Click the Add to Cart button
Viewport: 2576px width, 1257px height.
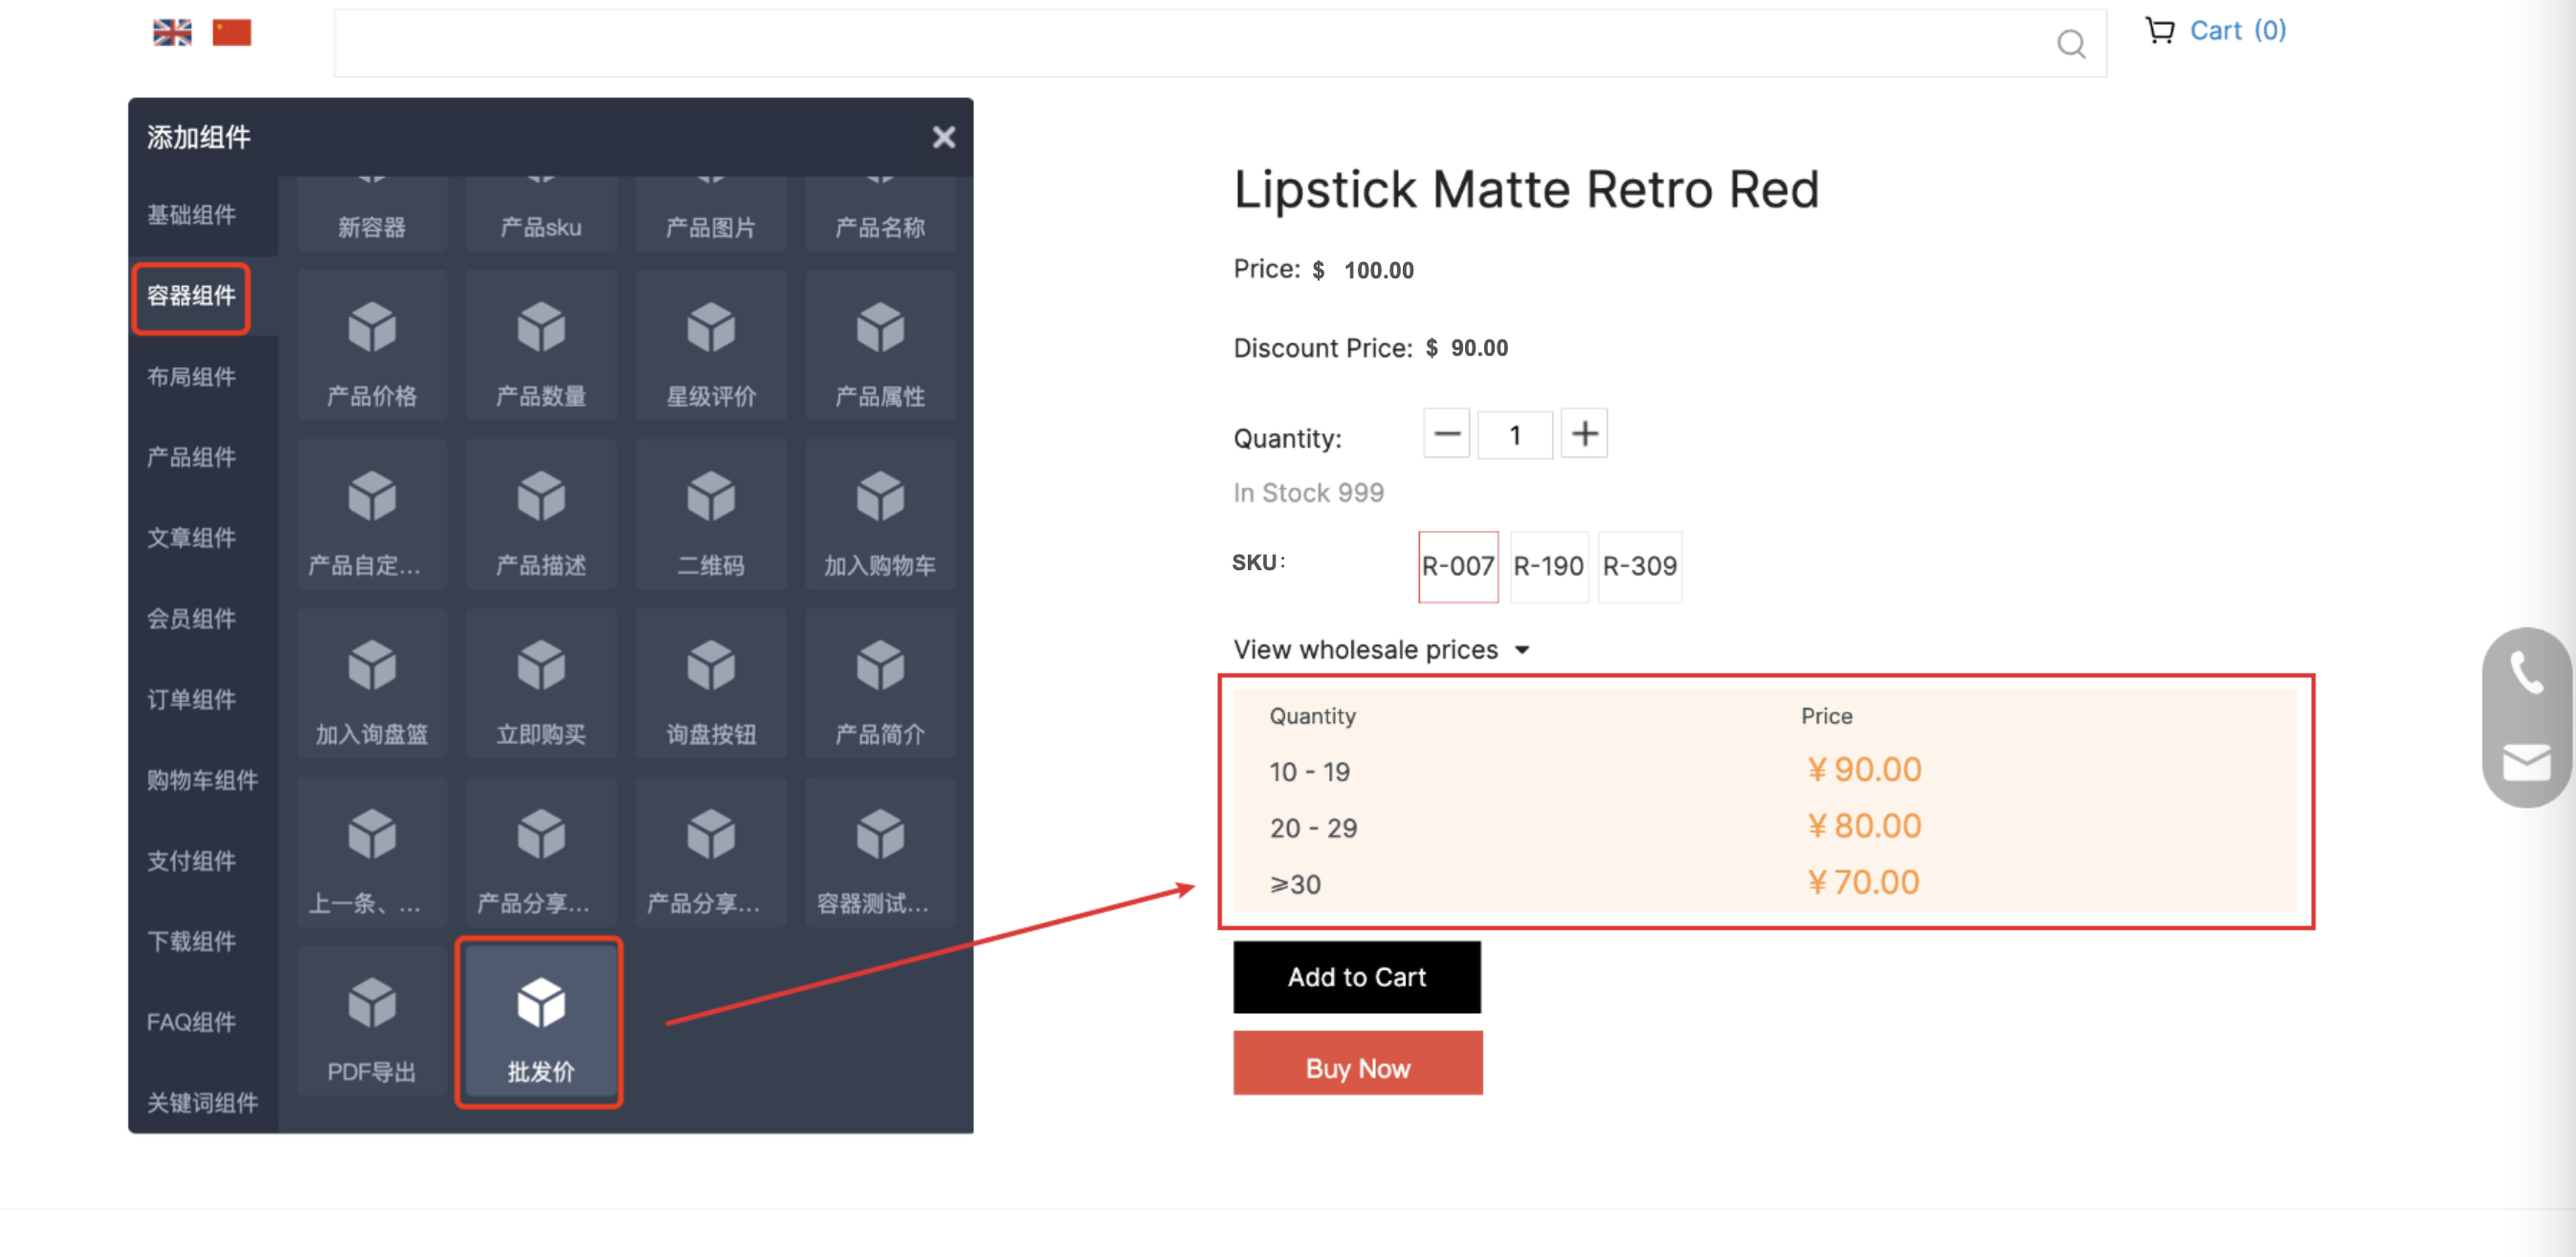point(1356,977)
